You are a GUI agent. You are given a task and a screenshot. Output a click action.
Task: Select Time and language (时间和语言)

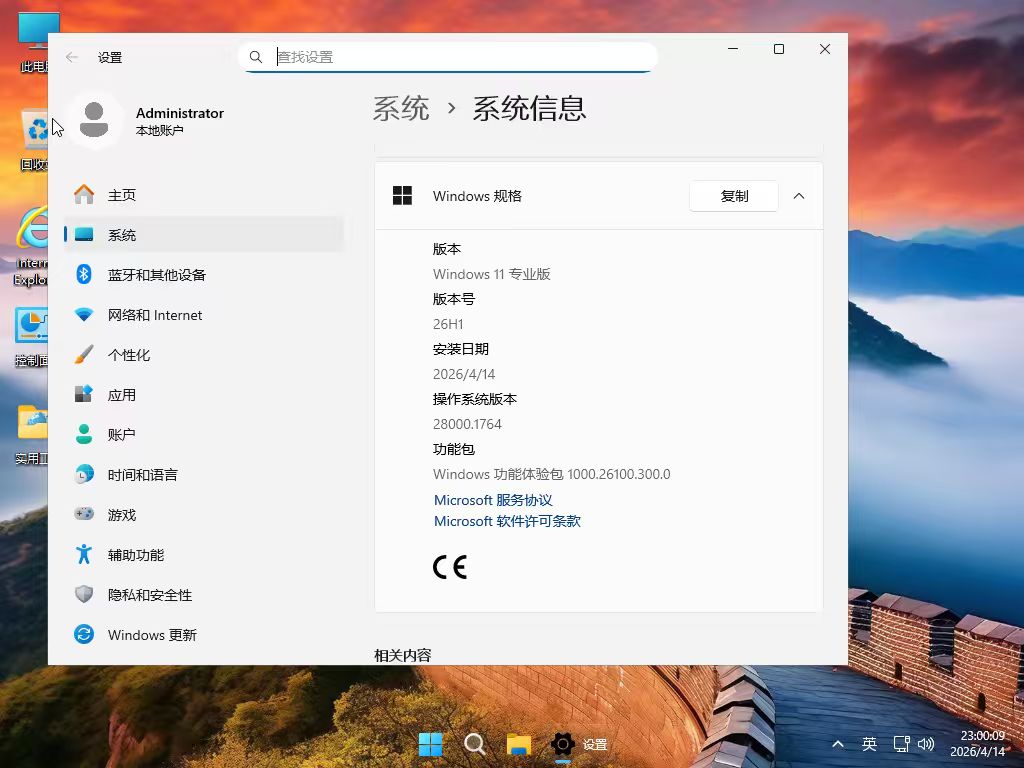142,475
